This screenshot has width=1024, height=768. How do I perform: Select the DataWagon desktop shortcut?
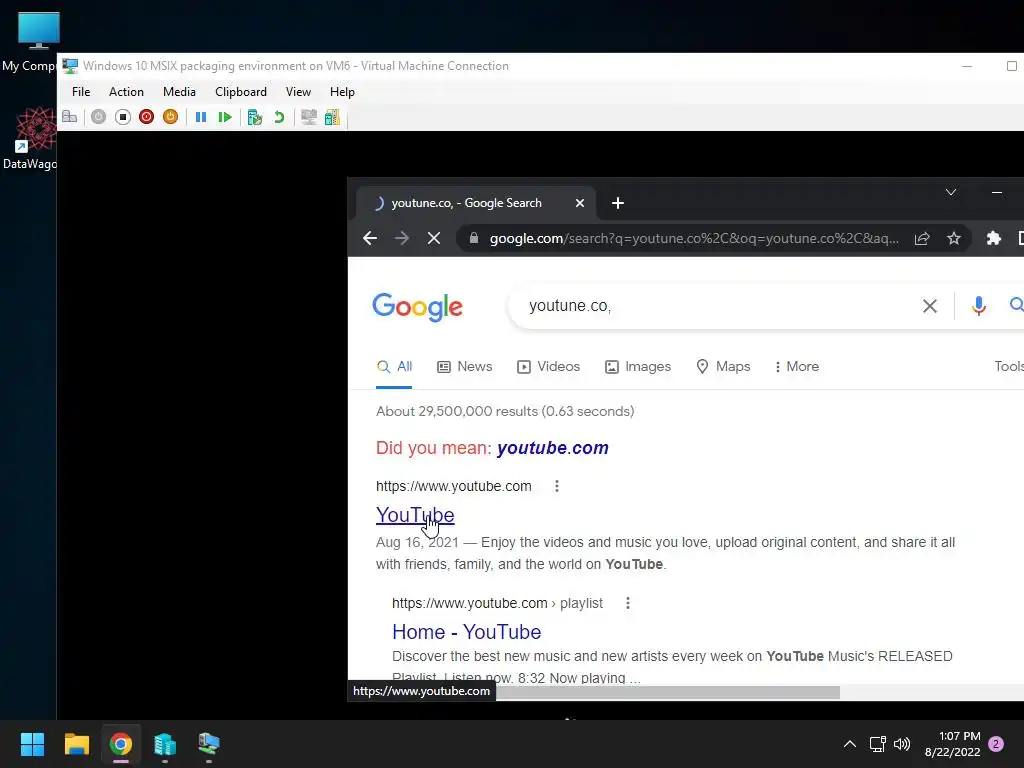point(31,138)
